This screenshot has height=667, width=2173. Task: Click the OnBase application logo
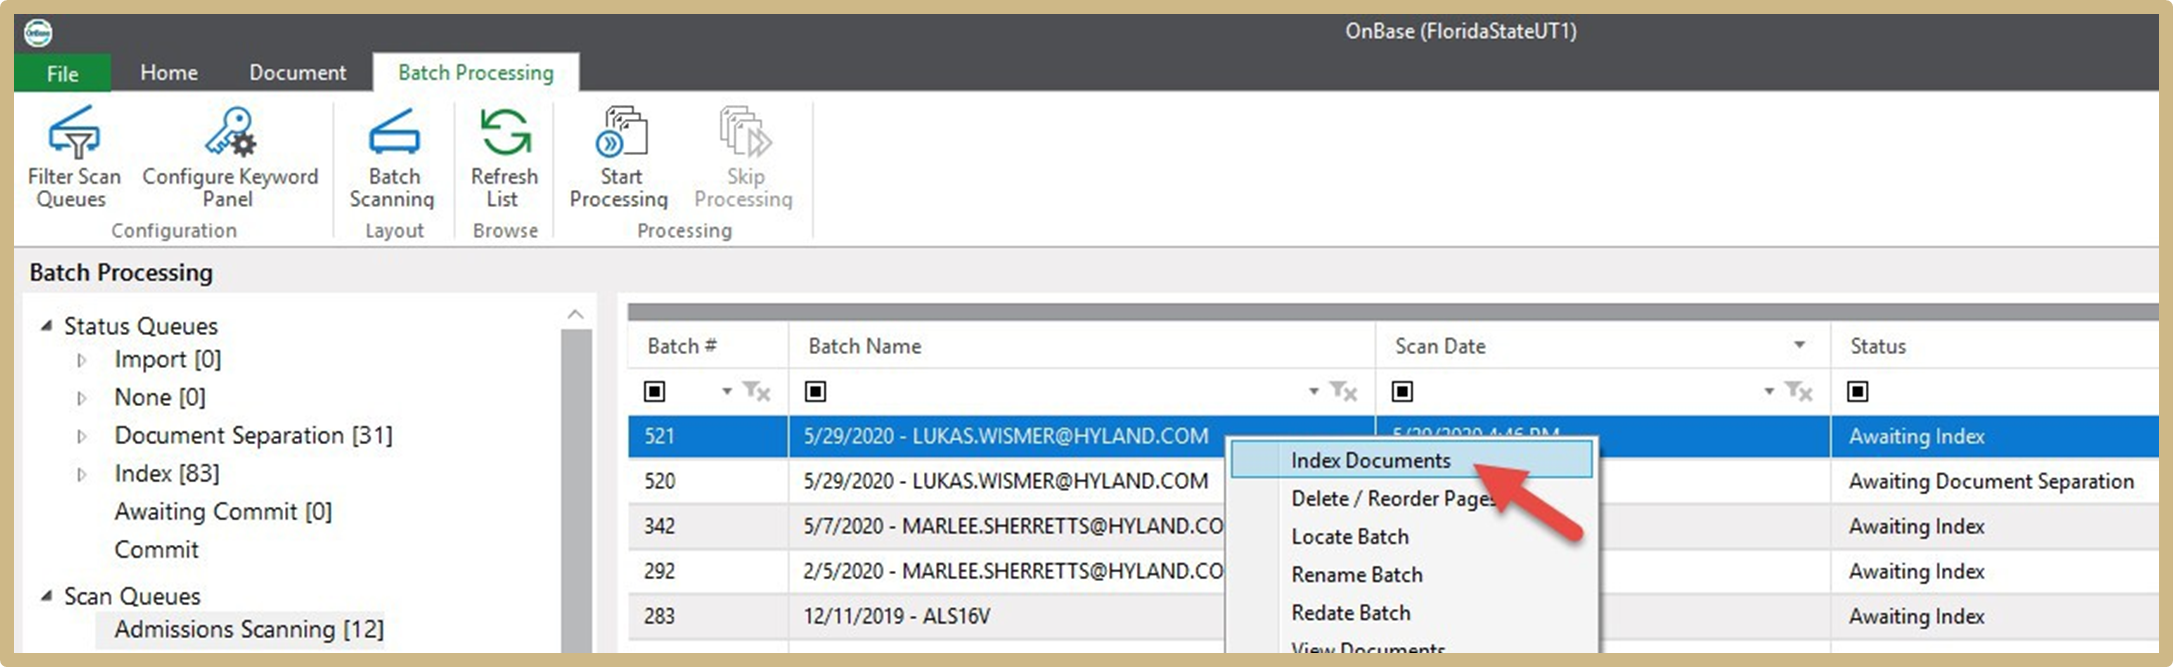click(x=38, y=33)
